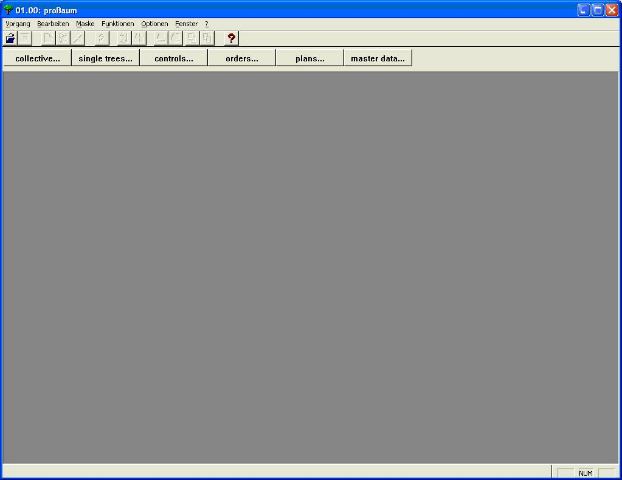This screenshot has height=480, width=622.
Task: Open the Vorgang menu
Action: coord(18,23)
